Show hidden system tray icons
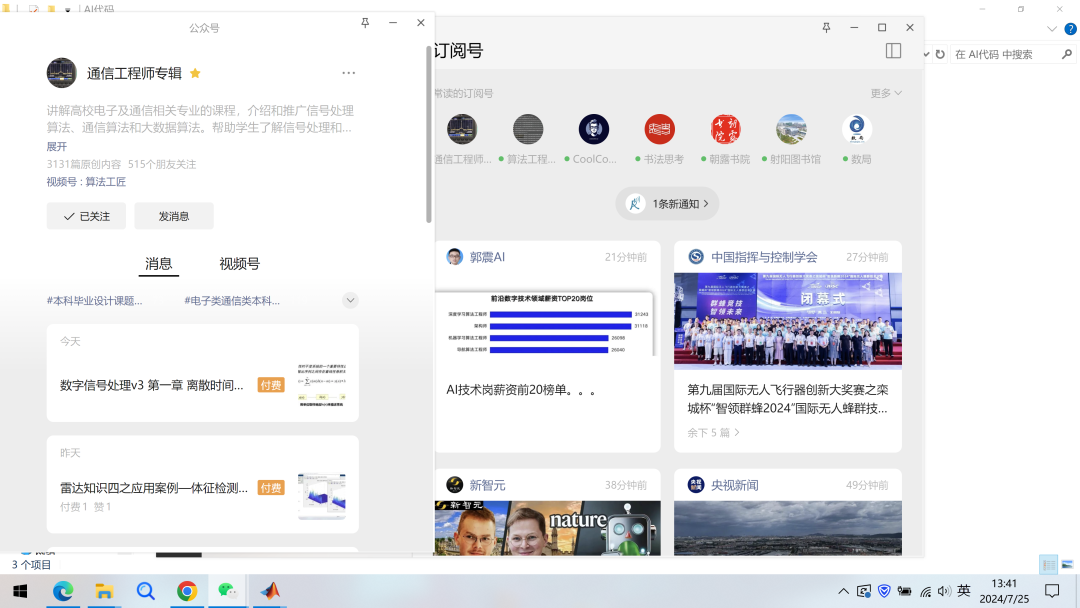Screen dimensions: 1080x608 coord(843,591)
